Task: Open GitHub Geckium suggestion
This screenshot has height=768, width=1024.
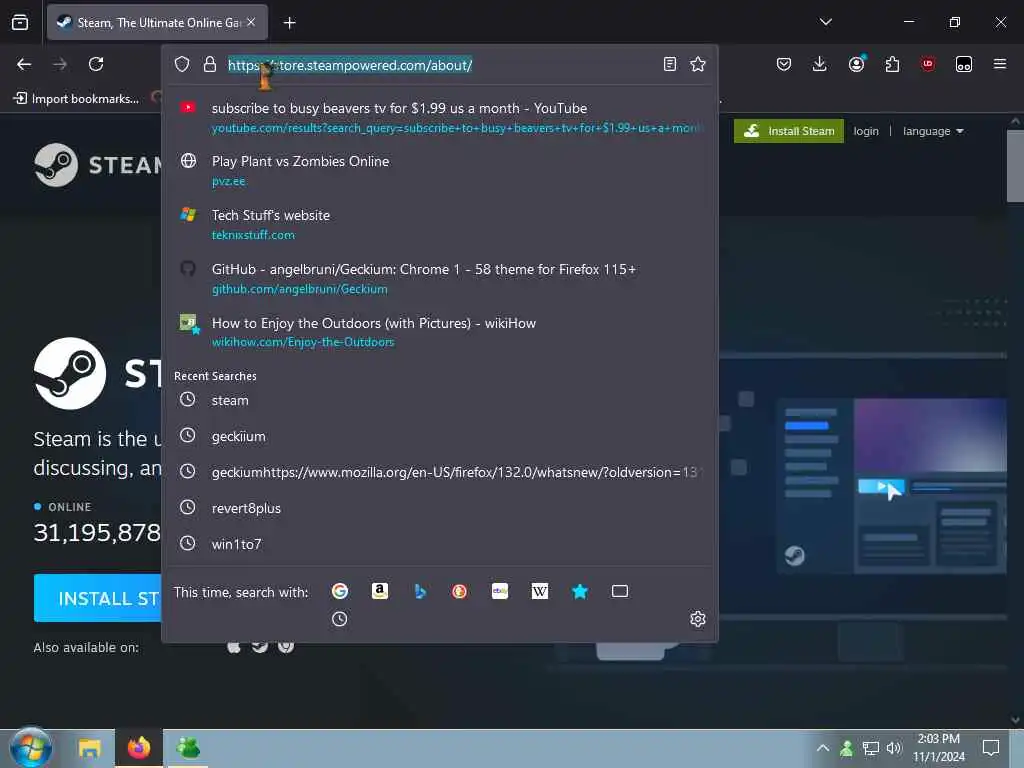Action: pyautogui.click(x=440, y=278)
